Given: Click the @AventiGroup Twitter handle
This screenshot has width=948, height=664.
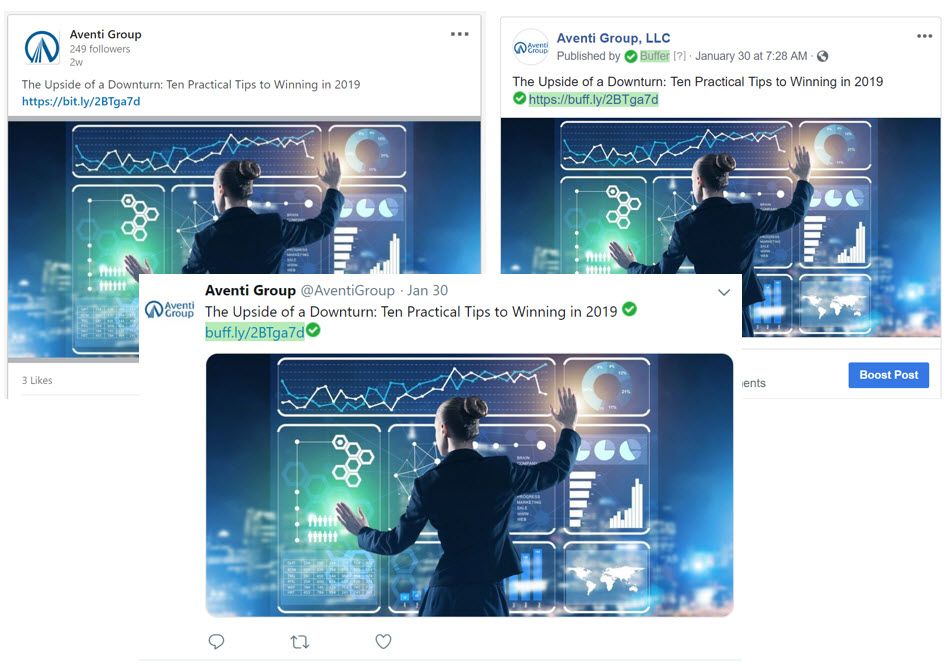Looking at the screenshot, I should (348, 290).
